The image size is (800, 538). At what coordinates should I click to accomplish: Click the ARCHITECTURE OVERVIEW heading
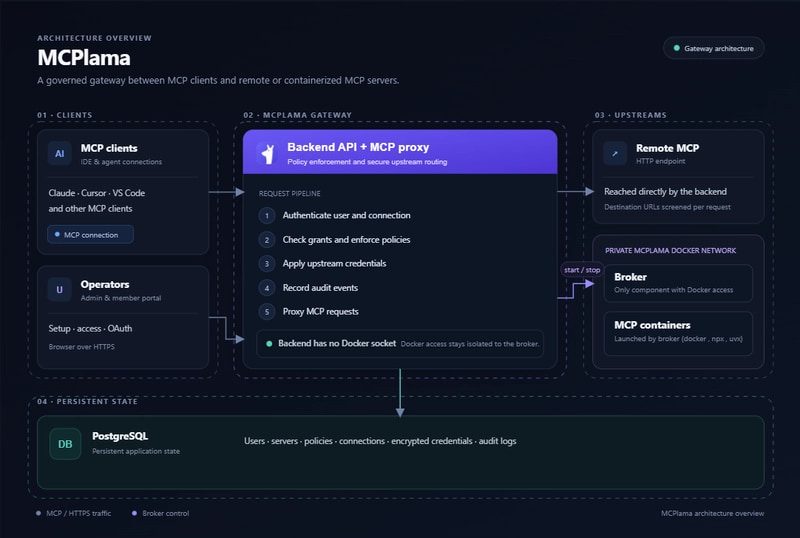click(94, 38)
